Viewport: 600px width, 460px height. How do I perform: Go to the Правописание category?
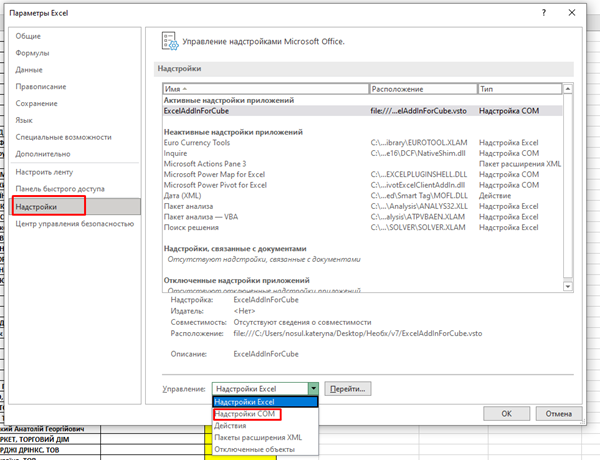(x=41, y=86)
